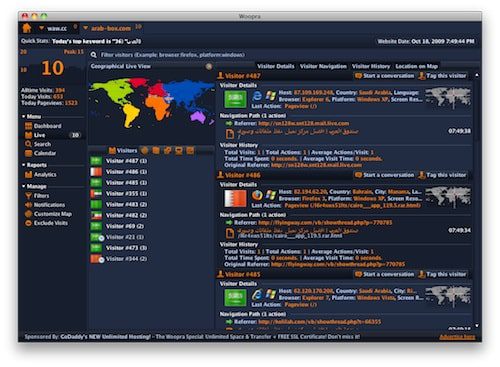Collapse the Menu section in sidebar
Image resolution: width=500 pixels, height=367 pixels.
(24, 117)
